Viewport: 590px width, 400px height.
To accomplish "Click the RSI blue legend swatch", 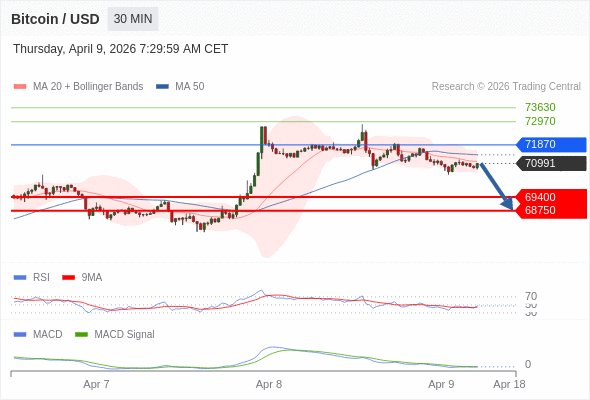I will [x=20, y=278].
